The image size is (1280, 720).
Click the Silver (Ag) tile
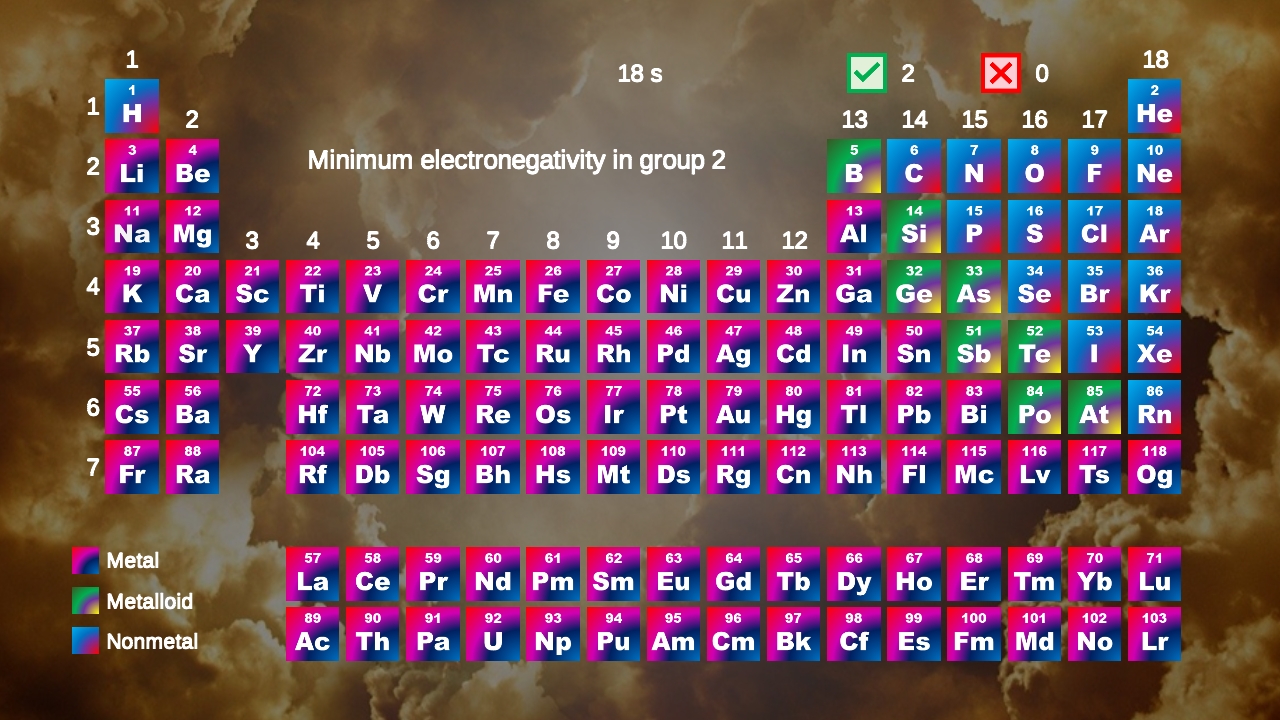pyautogui.click(x=734, y=347)
